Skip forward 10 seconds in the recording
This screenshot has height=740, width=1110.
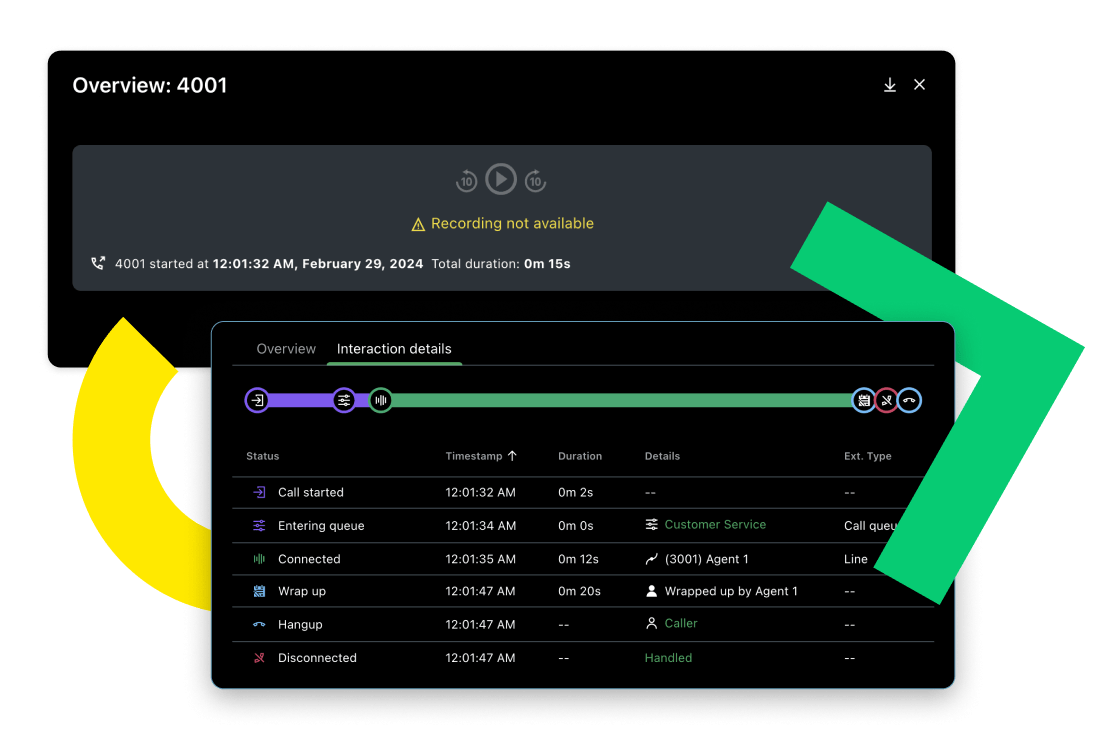click(536, 181)
